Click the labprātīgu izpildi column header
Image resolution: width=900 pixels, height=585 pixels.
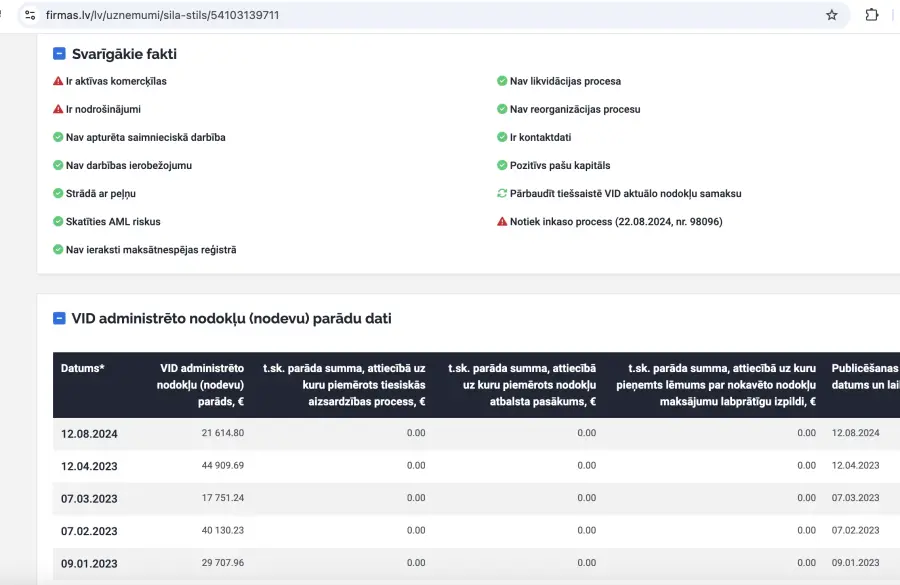point(716,385)
